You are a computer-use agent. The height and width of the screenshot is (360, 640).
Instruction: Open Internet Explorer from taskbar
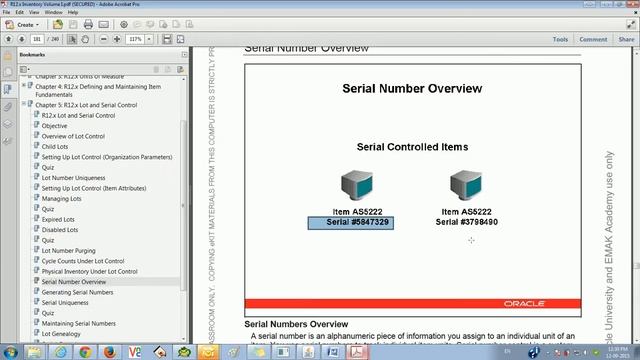click(x=60, y=352)
